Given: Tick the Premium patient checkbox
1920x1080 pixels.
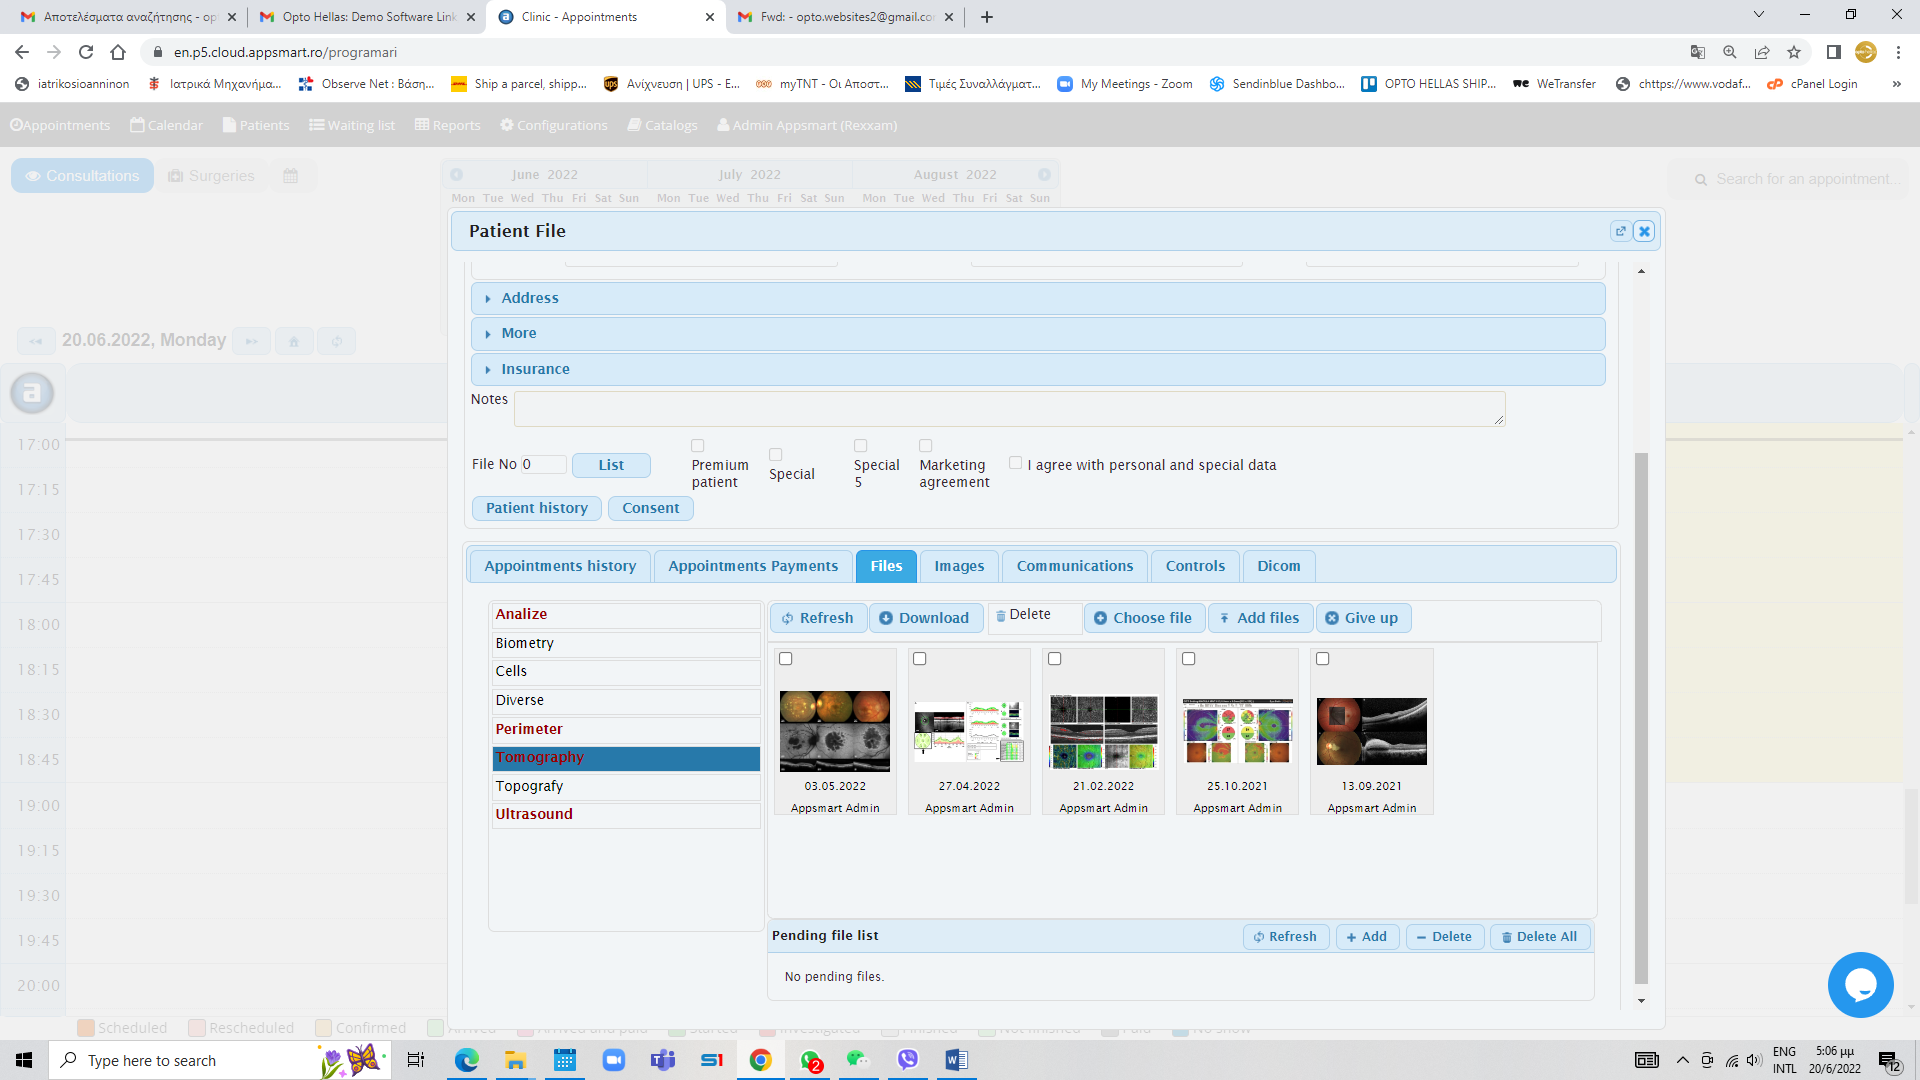Looking at the screenshot, I should click(x=698, y=446).
